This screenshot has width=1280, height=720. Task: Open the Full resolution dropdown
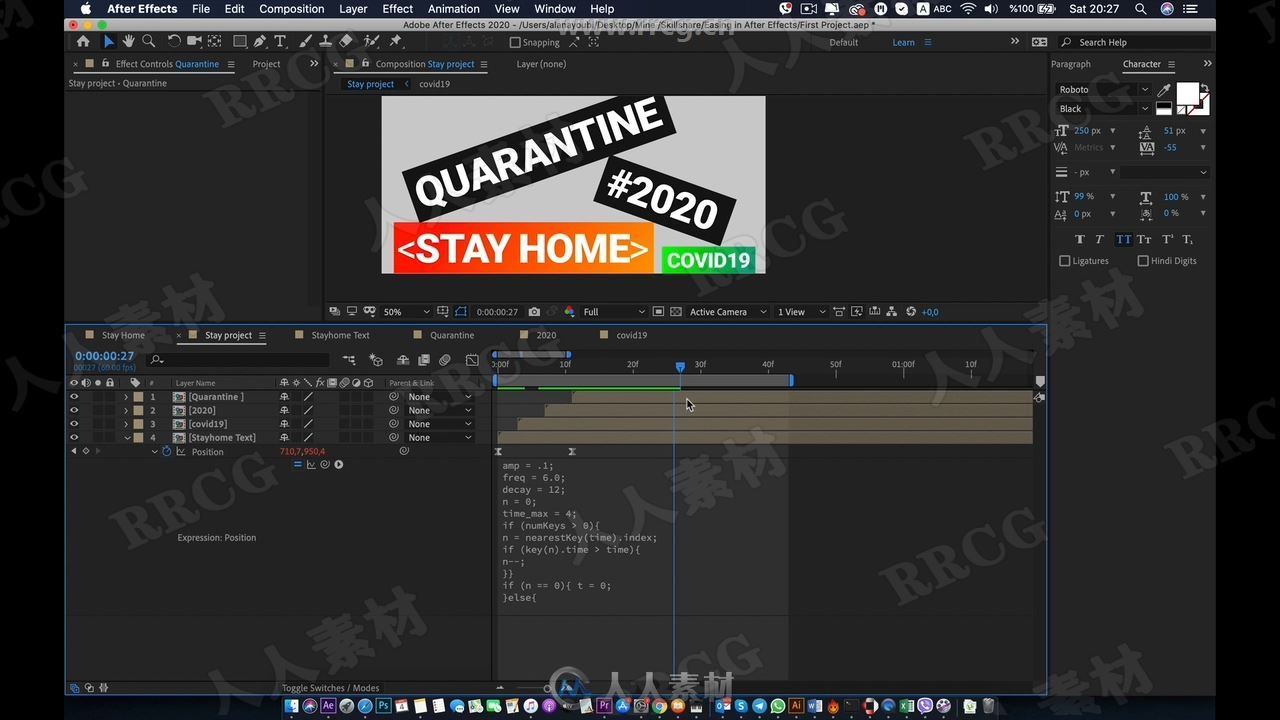coord(614,312)
